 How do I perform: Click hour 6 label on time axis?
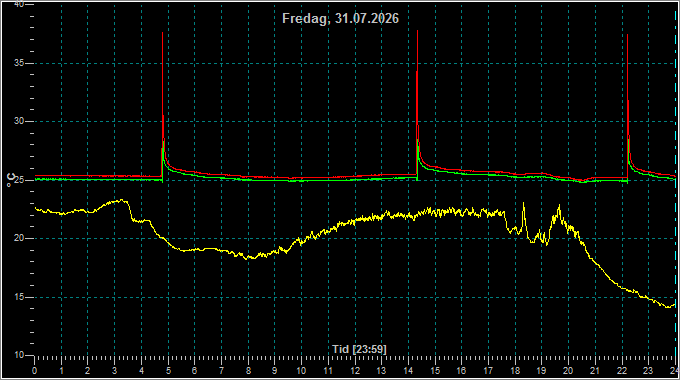coord(195,371)
